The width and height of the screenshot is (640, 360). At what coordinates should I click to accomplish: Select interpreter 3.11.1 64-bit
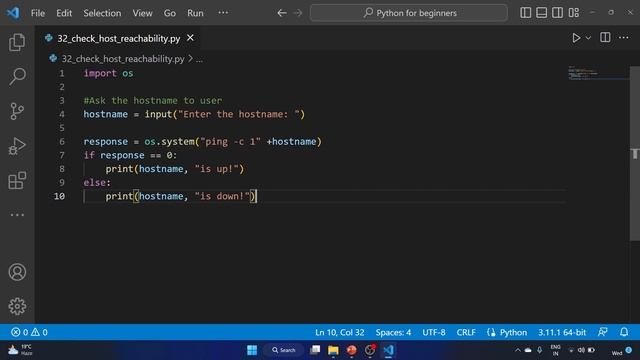(562, 332)
